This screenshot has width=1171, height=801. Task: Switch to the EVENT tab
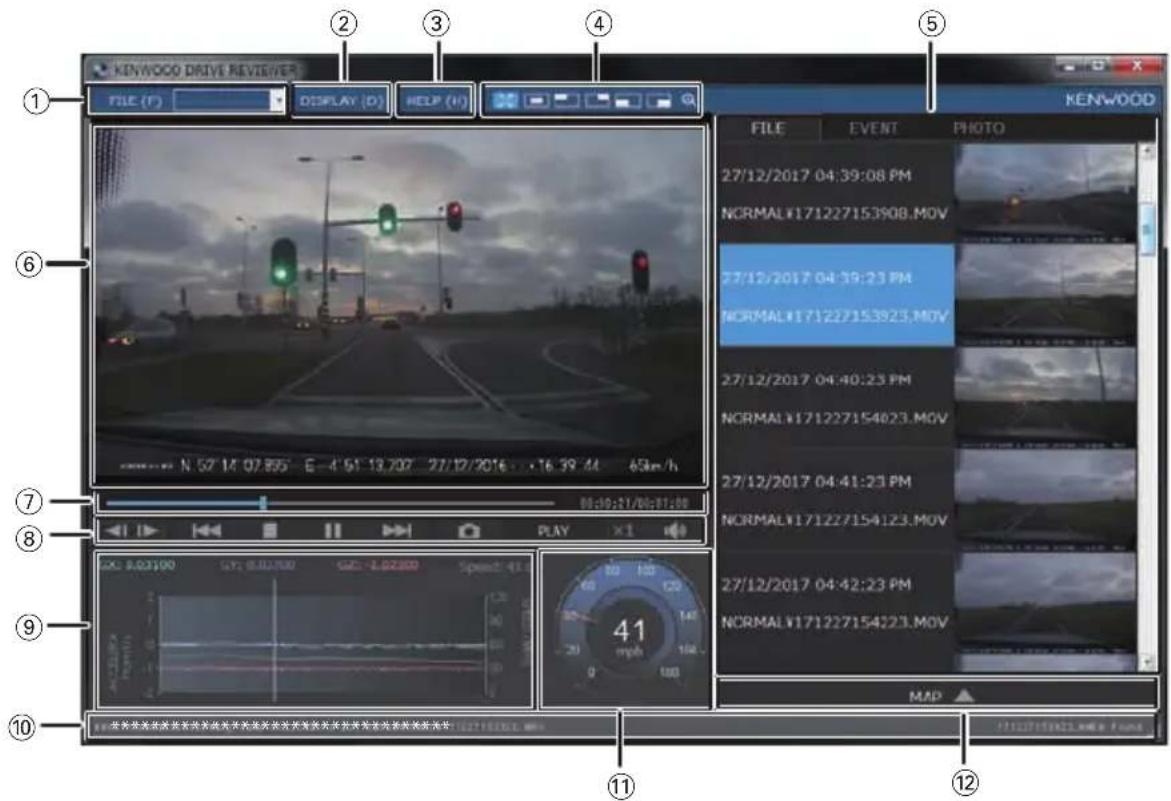click(x=873, y=128)
